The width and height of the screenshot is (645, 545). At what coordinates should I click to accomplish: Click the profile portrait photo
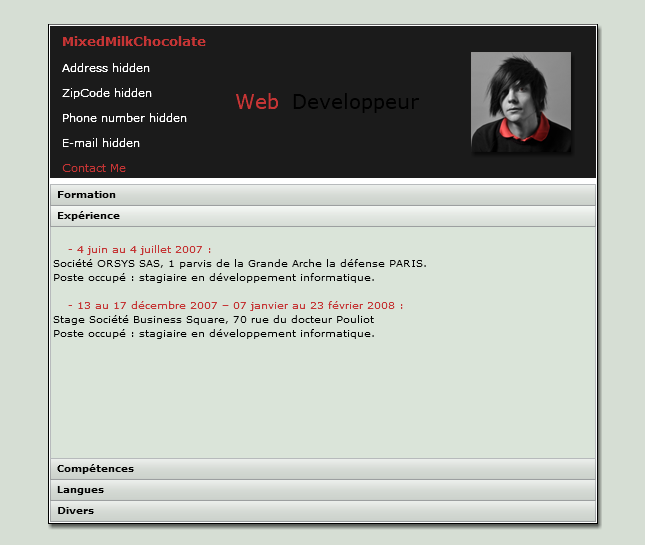coord(521,102)
